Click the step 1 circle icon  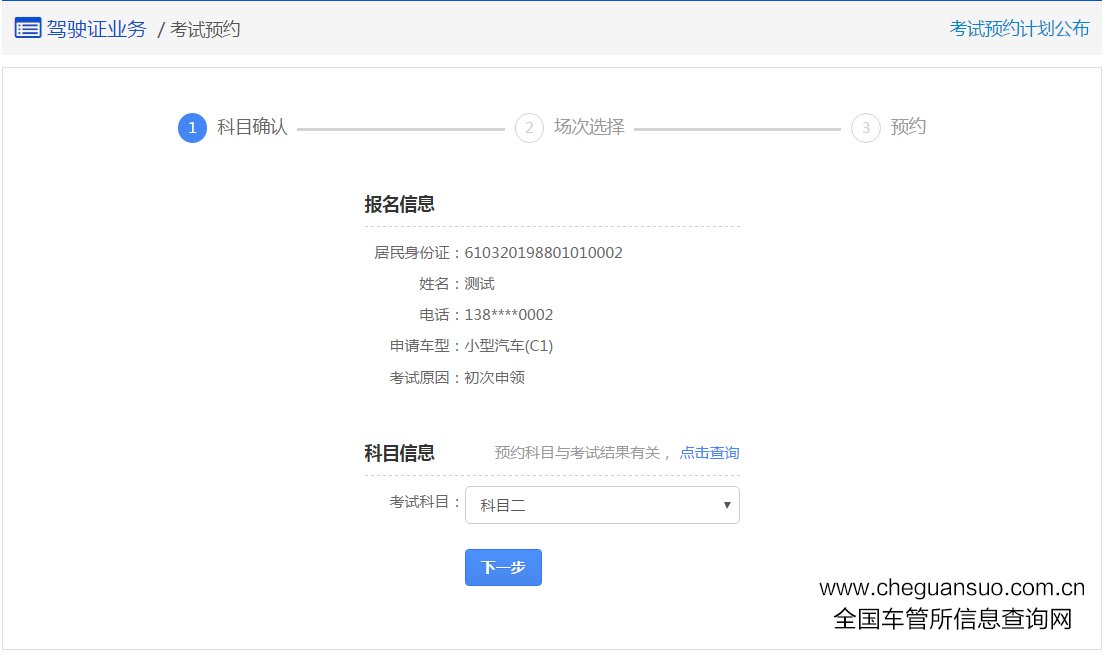192,128
